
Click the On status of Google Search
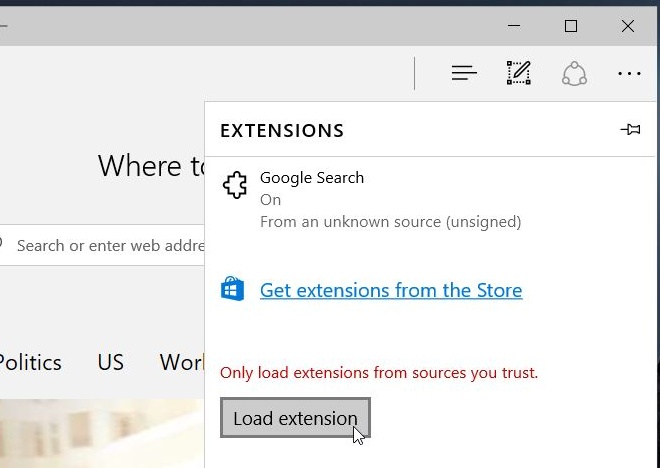click(x=270, y=200)
